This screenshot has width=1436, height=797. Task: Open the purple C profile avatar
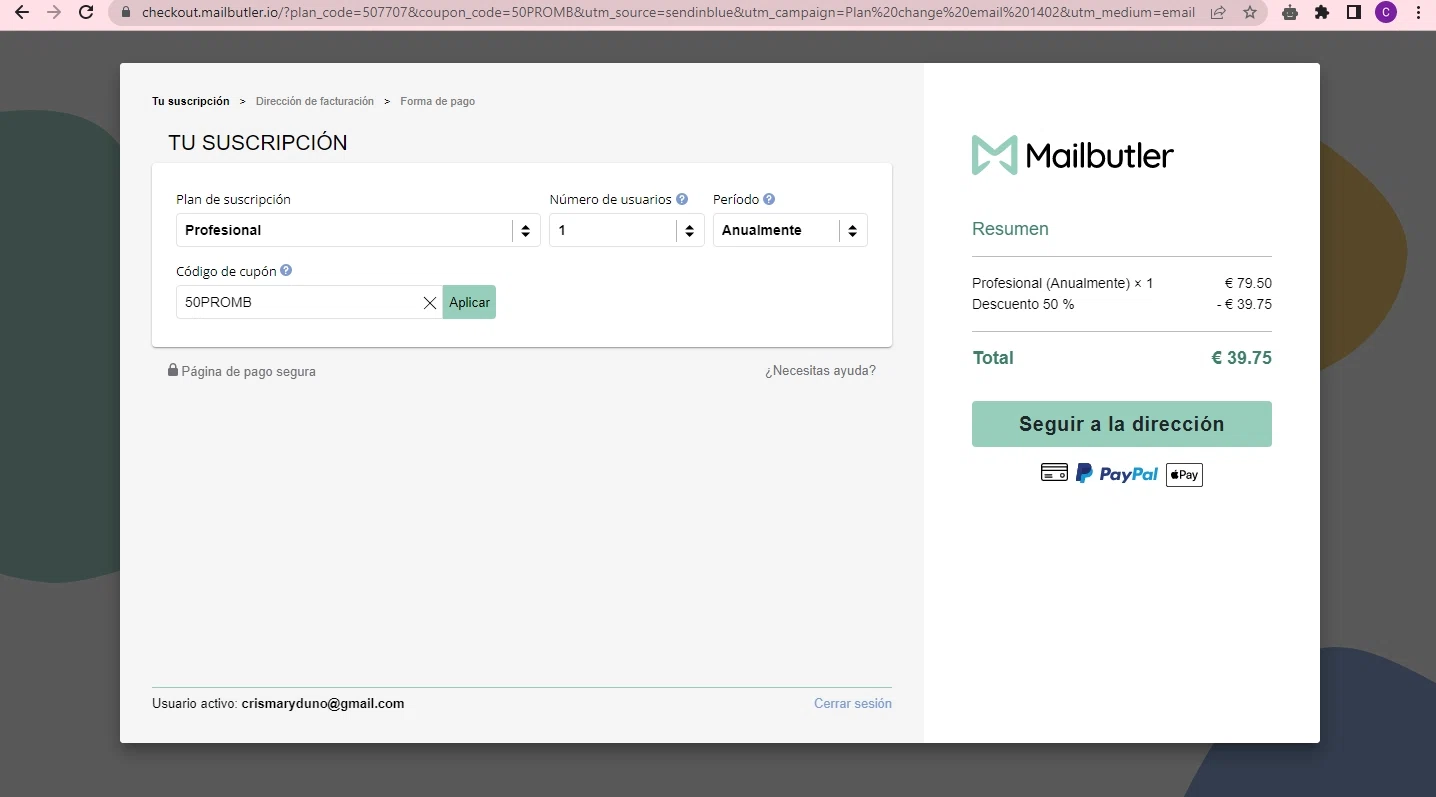point(1386,13)
